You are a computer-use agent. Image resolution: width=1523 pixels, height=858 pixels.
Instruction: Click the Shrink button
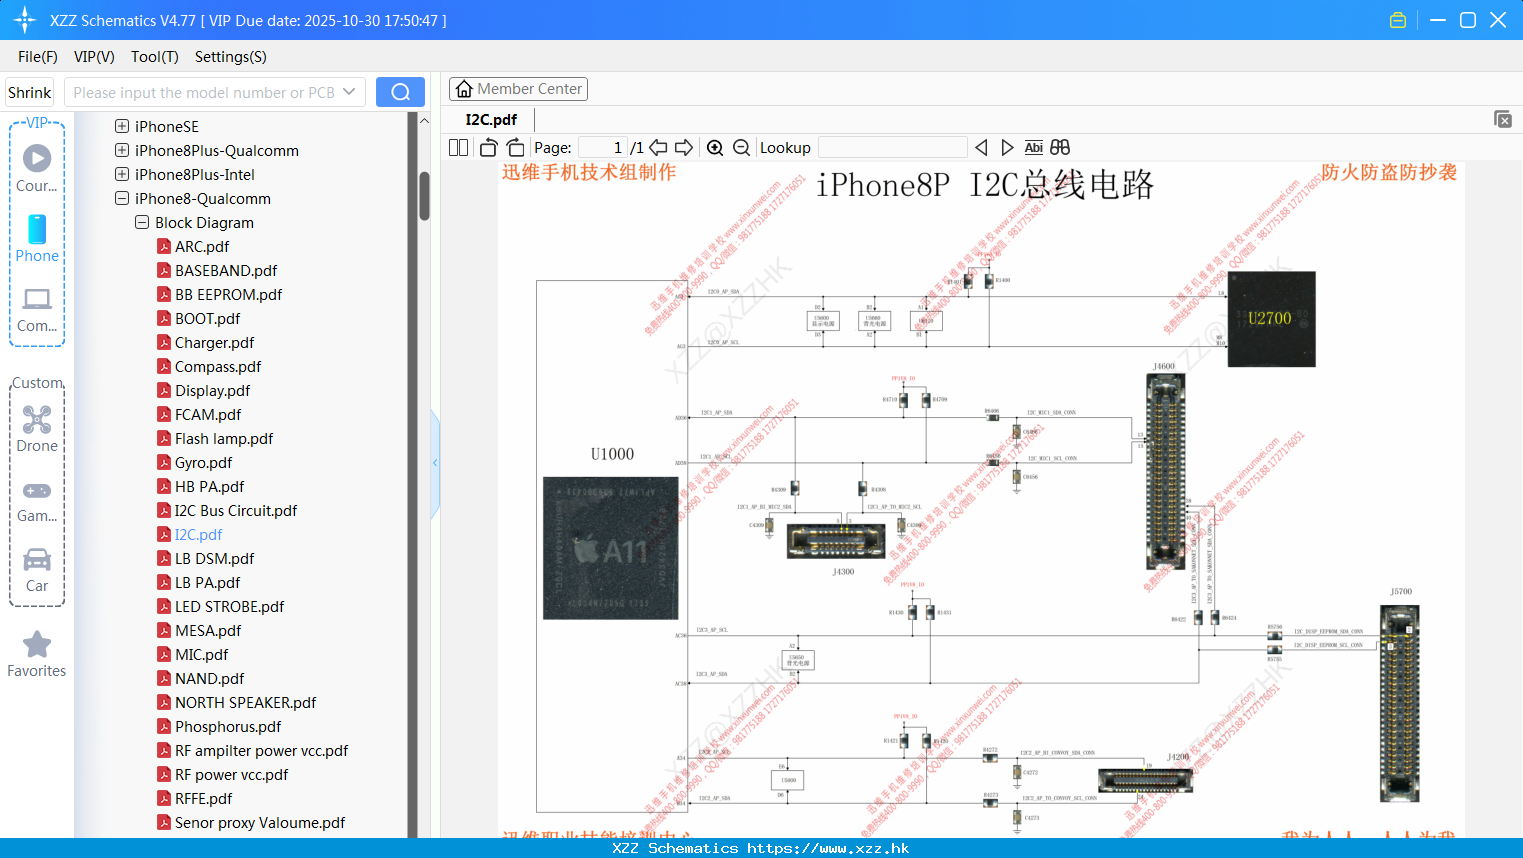click(30, 92)
